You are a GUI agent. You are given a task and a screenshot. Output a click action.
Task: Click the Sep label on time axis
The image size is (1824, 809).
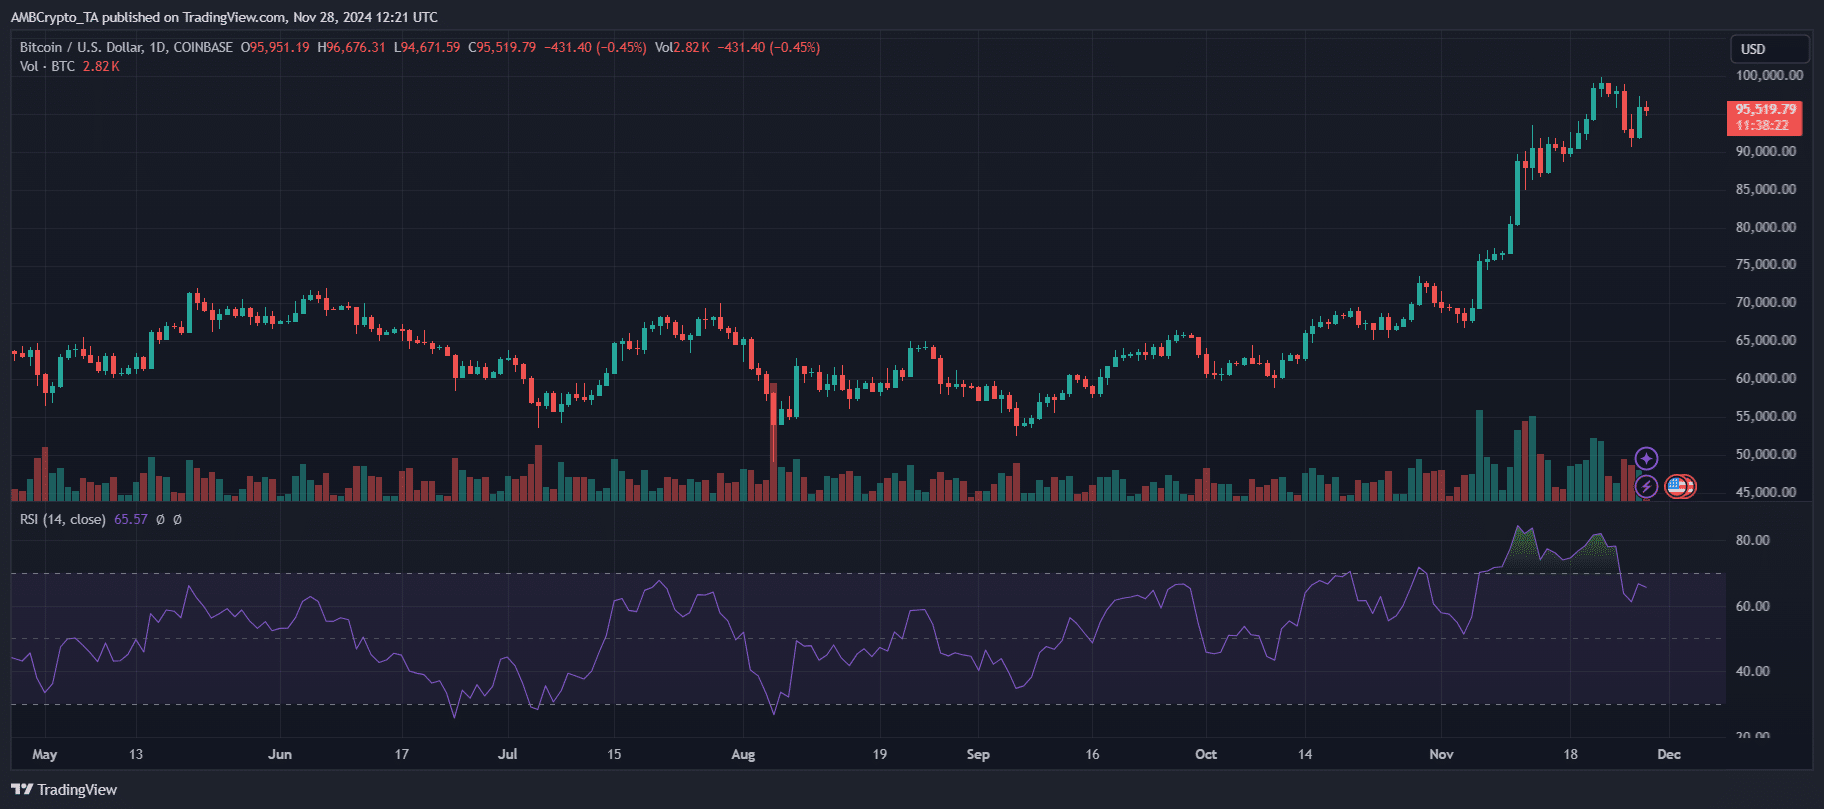click(978, 754)
